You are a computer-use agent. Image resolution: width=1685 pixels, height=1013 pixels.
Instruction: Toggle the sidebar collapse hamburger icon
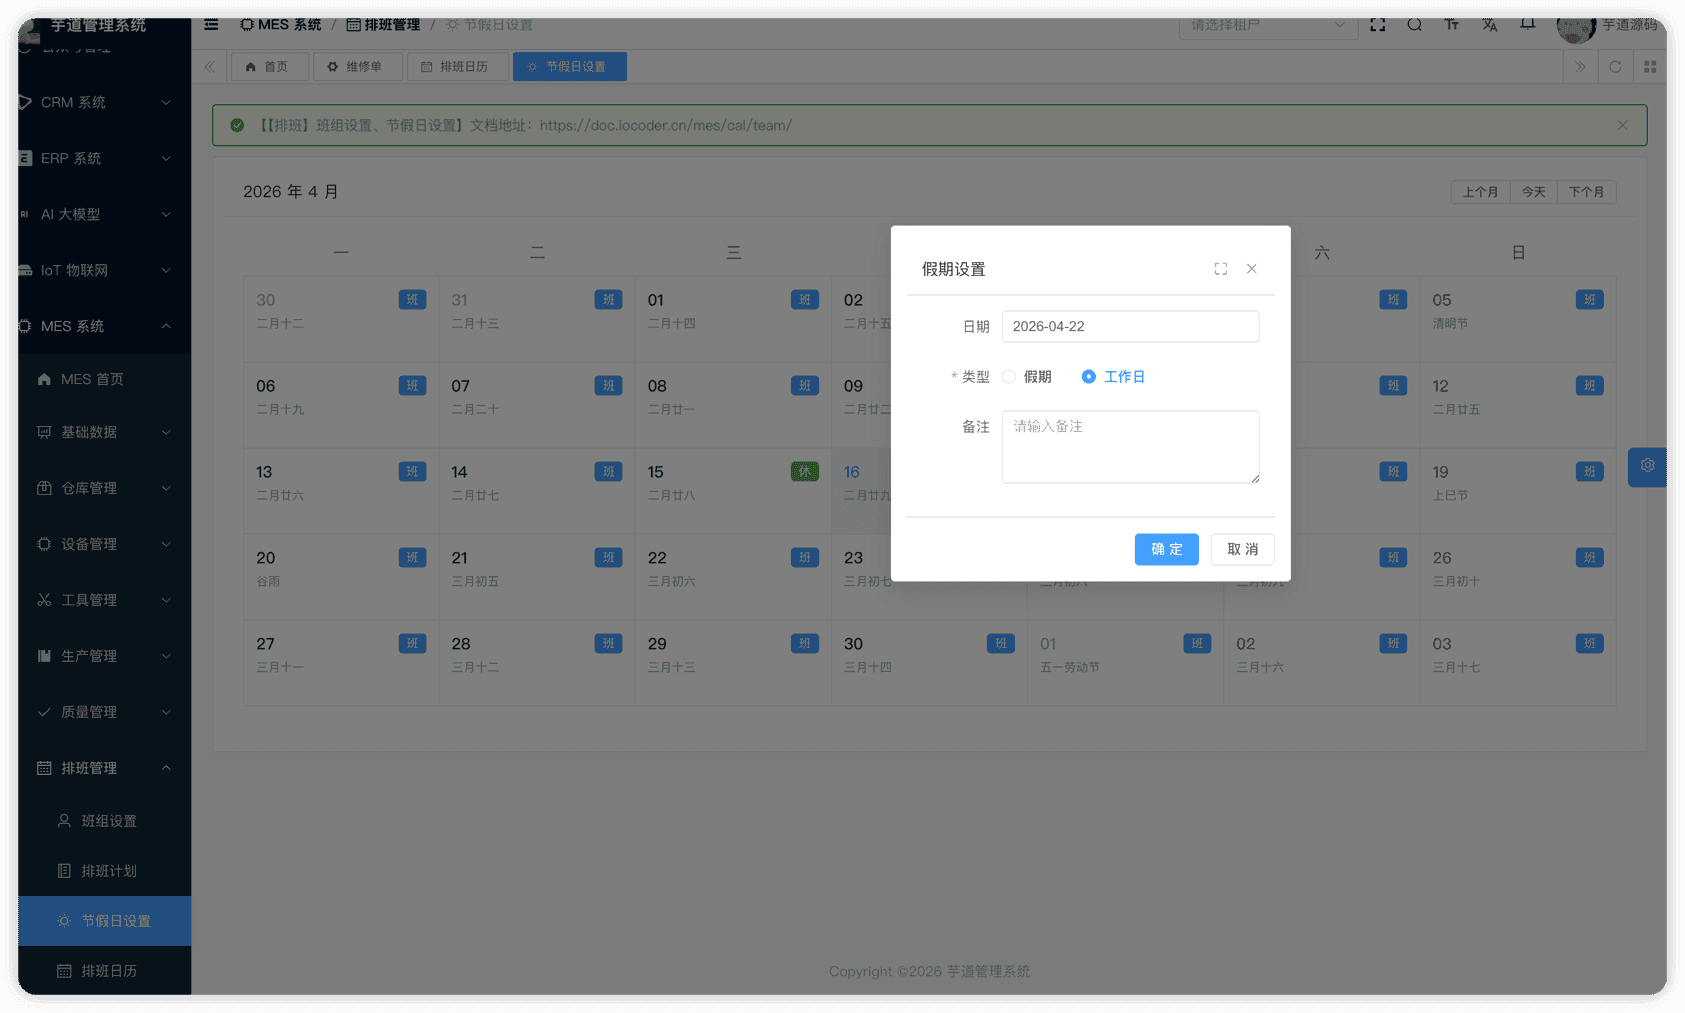tap(211, 25)
